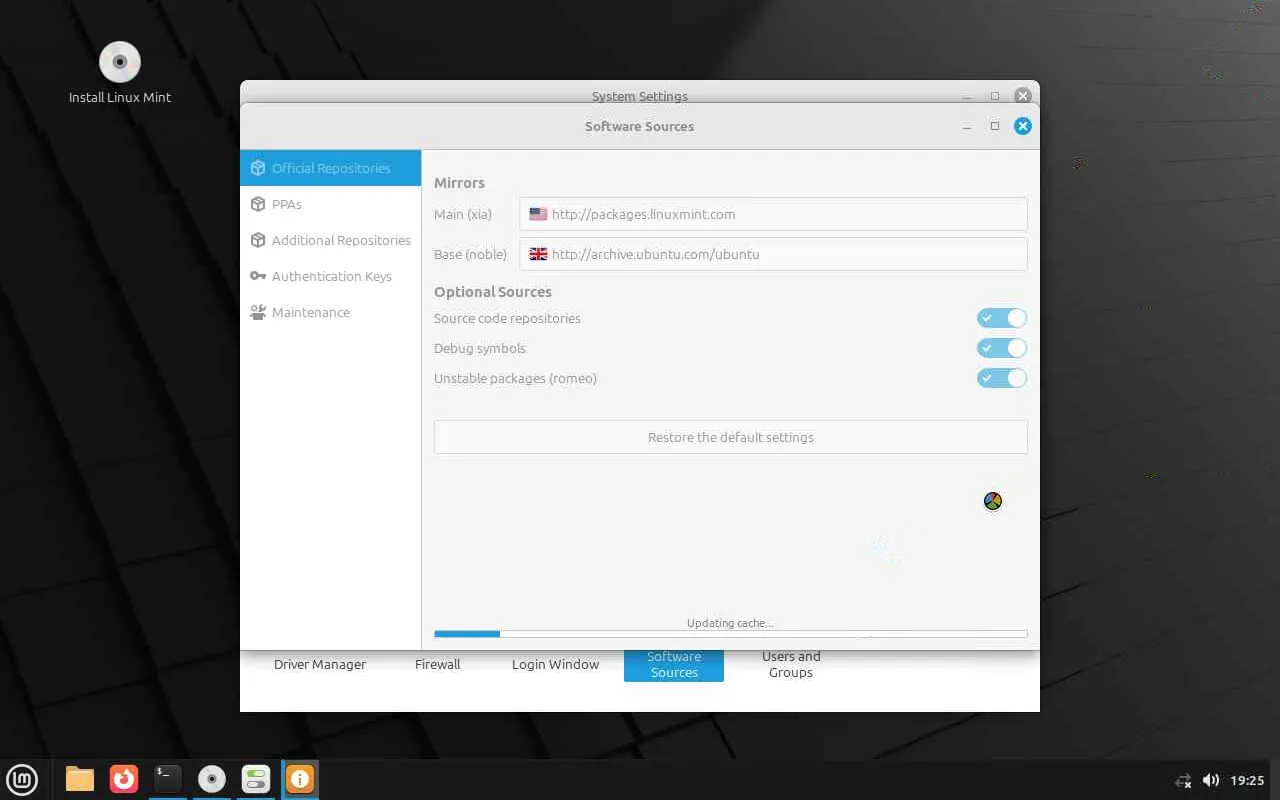Open the Linux Mint start menu
This screenshot has width=1280, height=800.
click(22, 779)
